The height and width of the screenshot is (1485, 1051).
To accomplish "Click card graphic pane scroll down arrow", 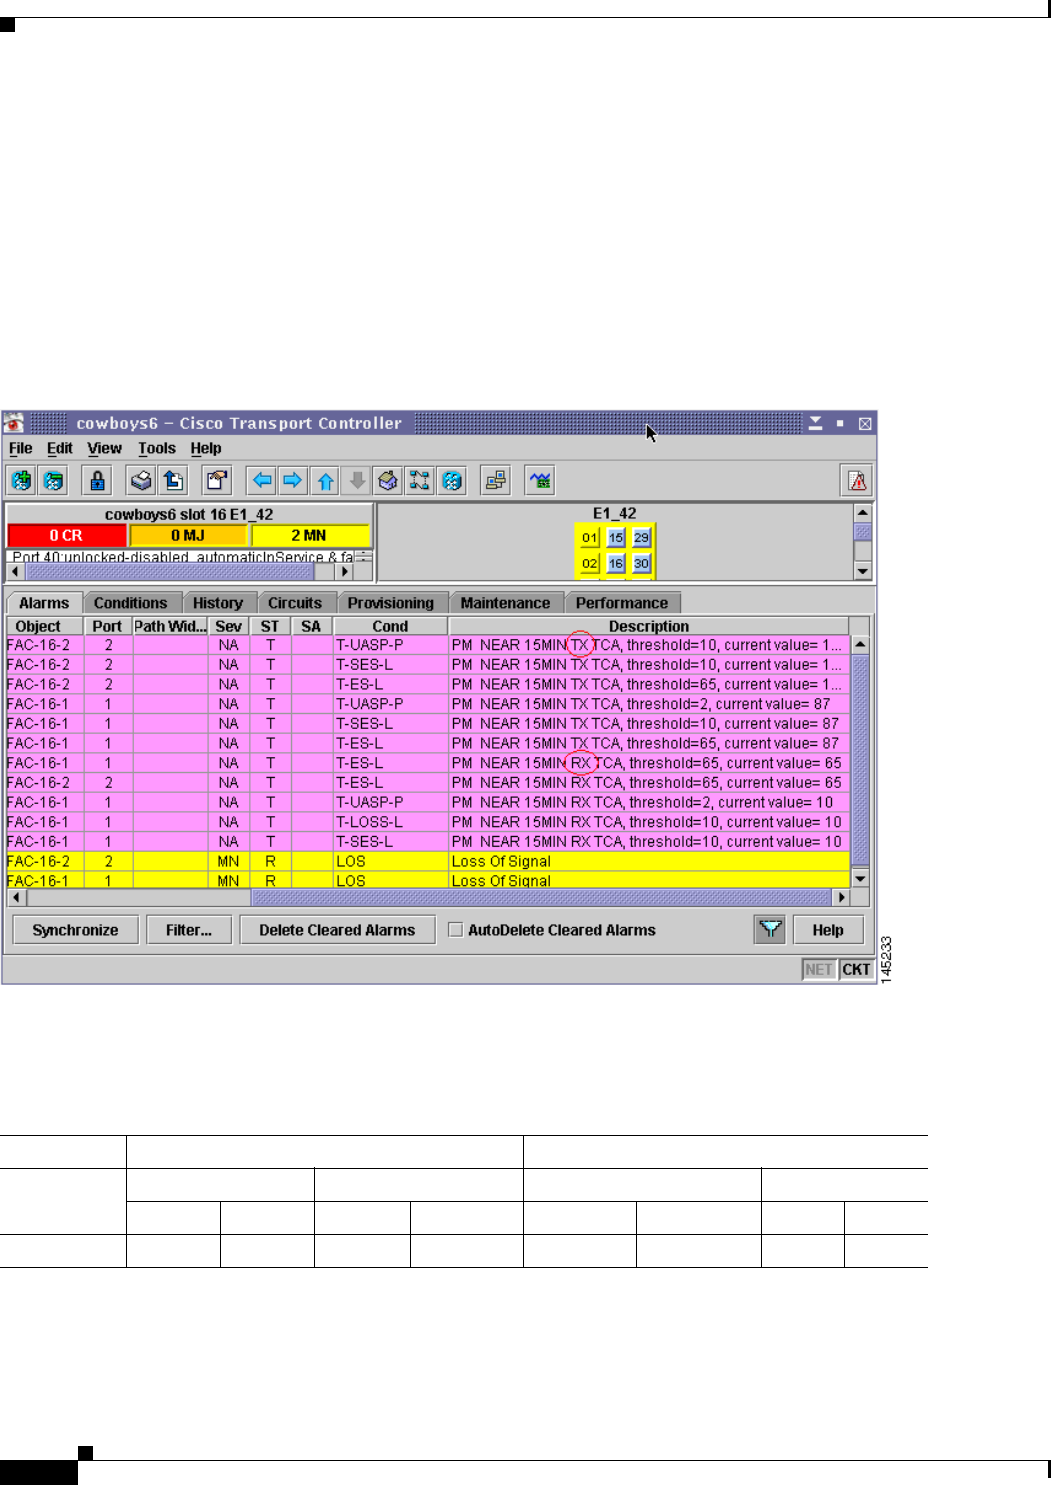I will [x=863, y=571].
